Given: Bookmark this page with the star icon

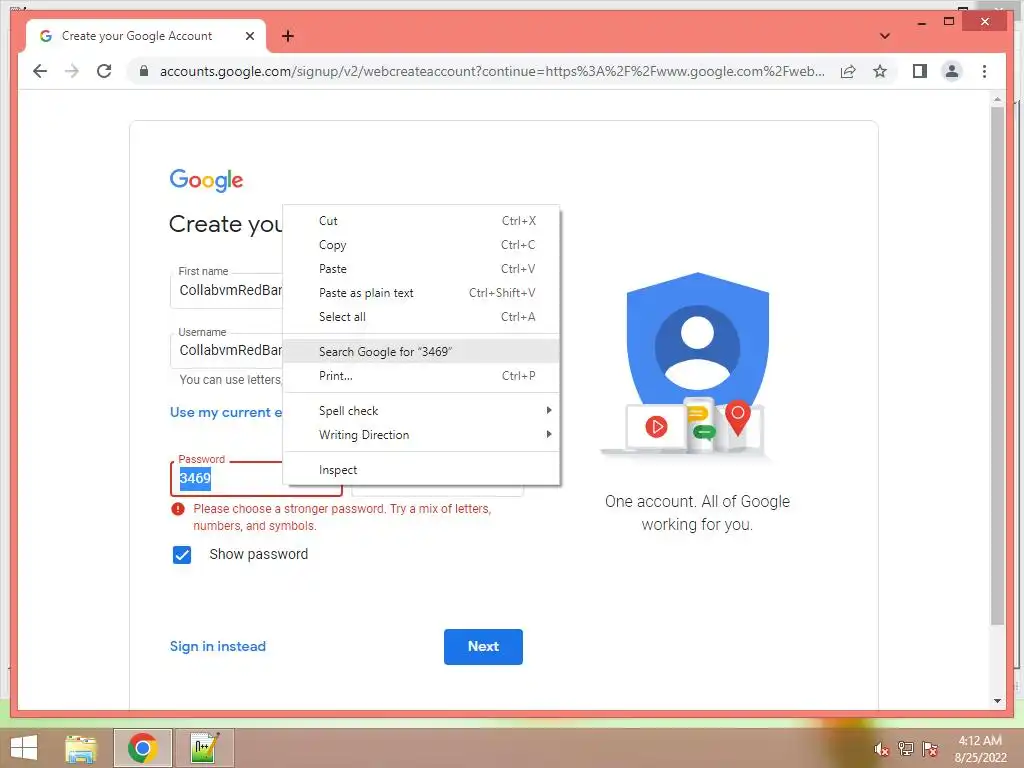Looking at the screenshot, I should pyautogui.click(x=880, y=71).
